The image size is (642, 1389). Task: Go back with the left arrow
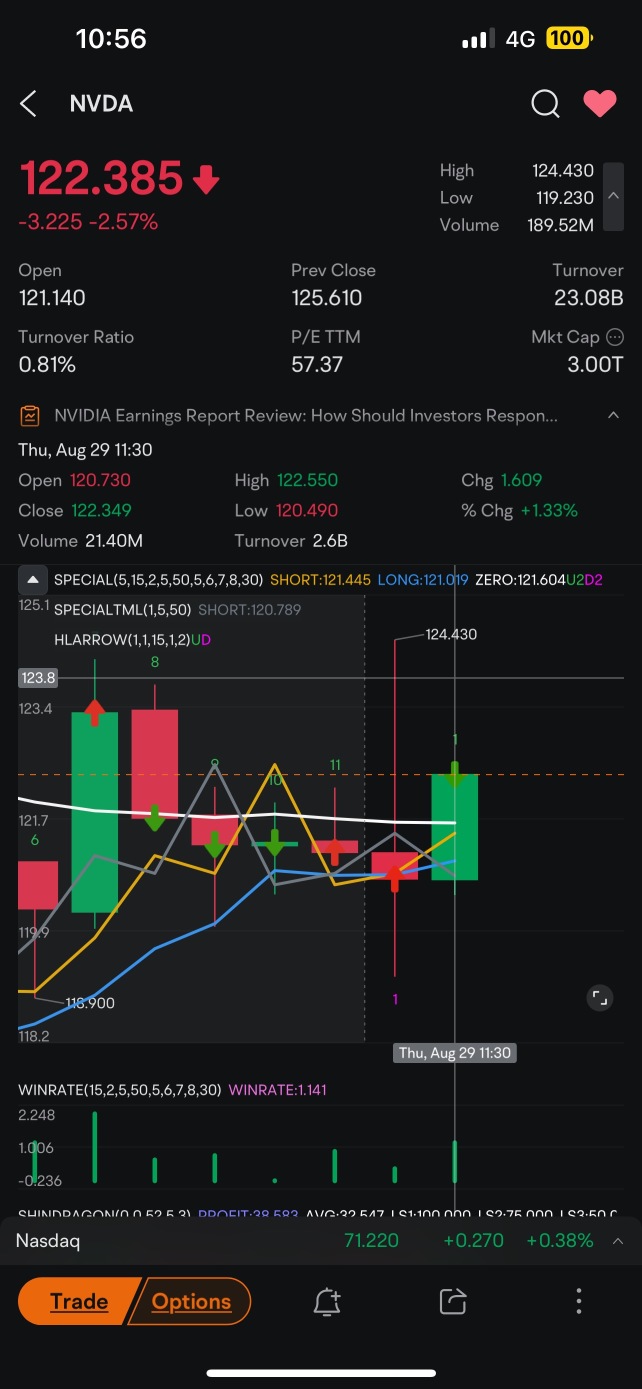28,103
